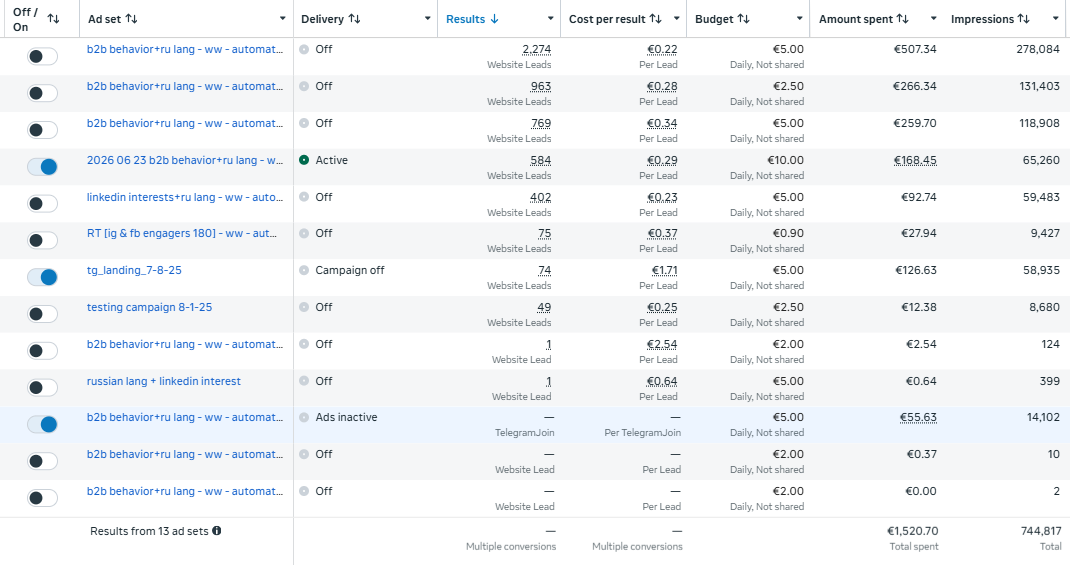Click the Delivery column sort arrows icon
The image size is (1070, 565).
pyautogui.click(x=354, y=19)
